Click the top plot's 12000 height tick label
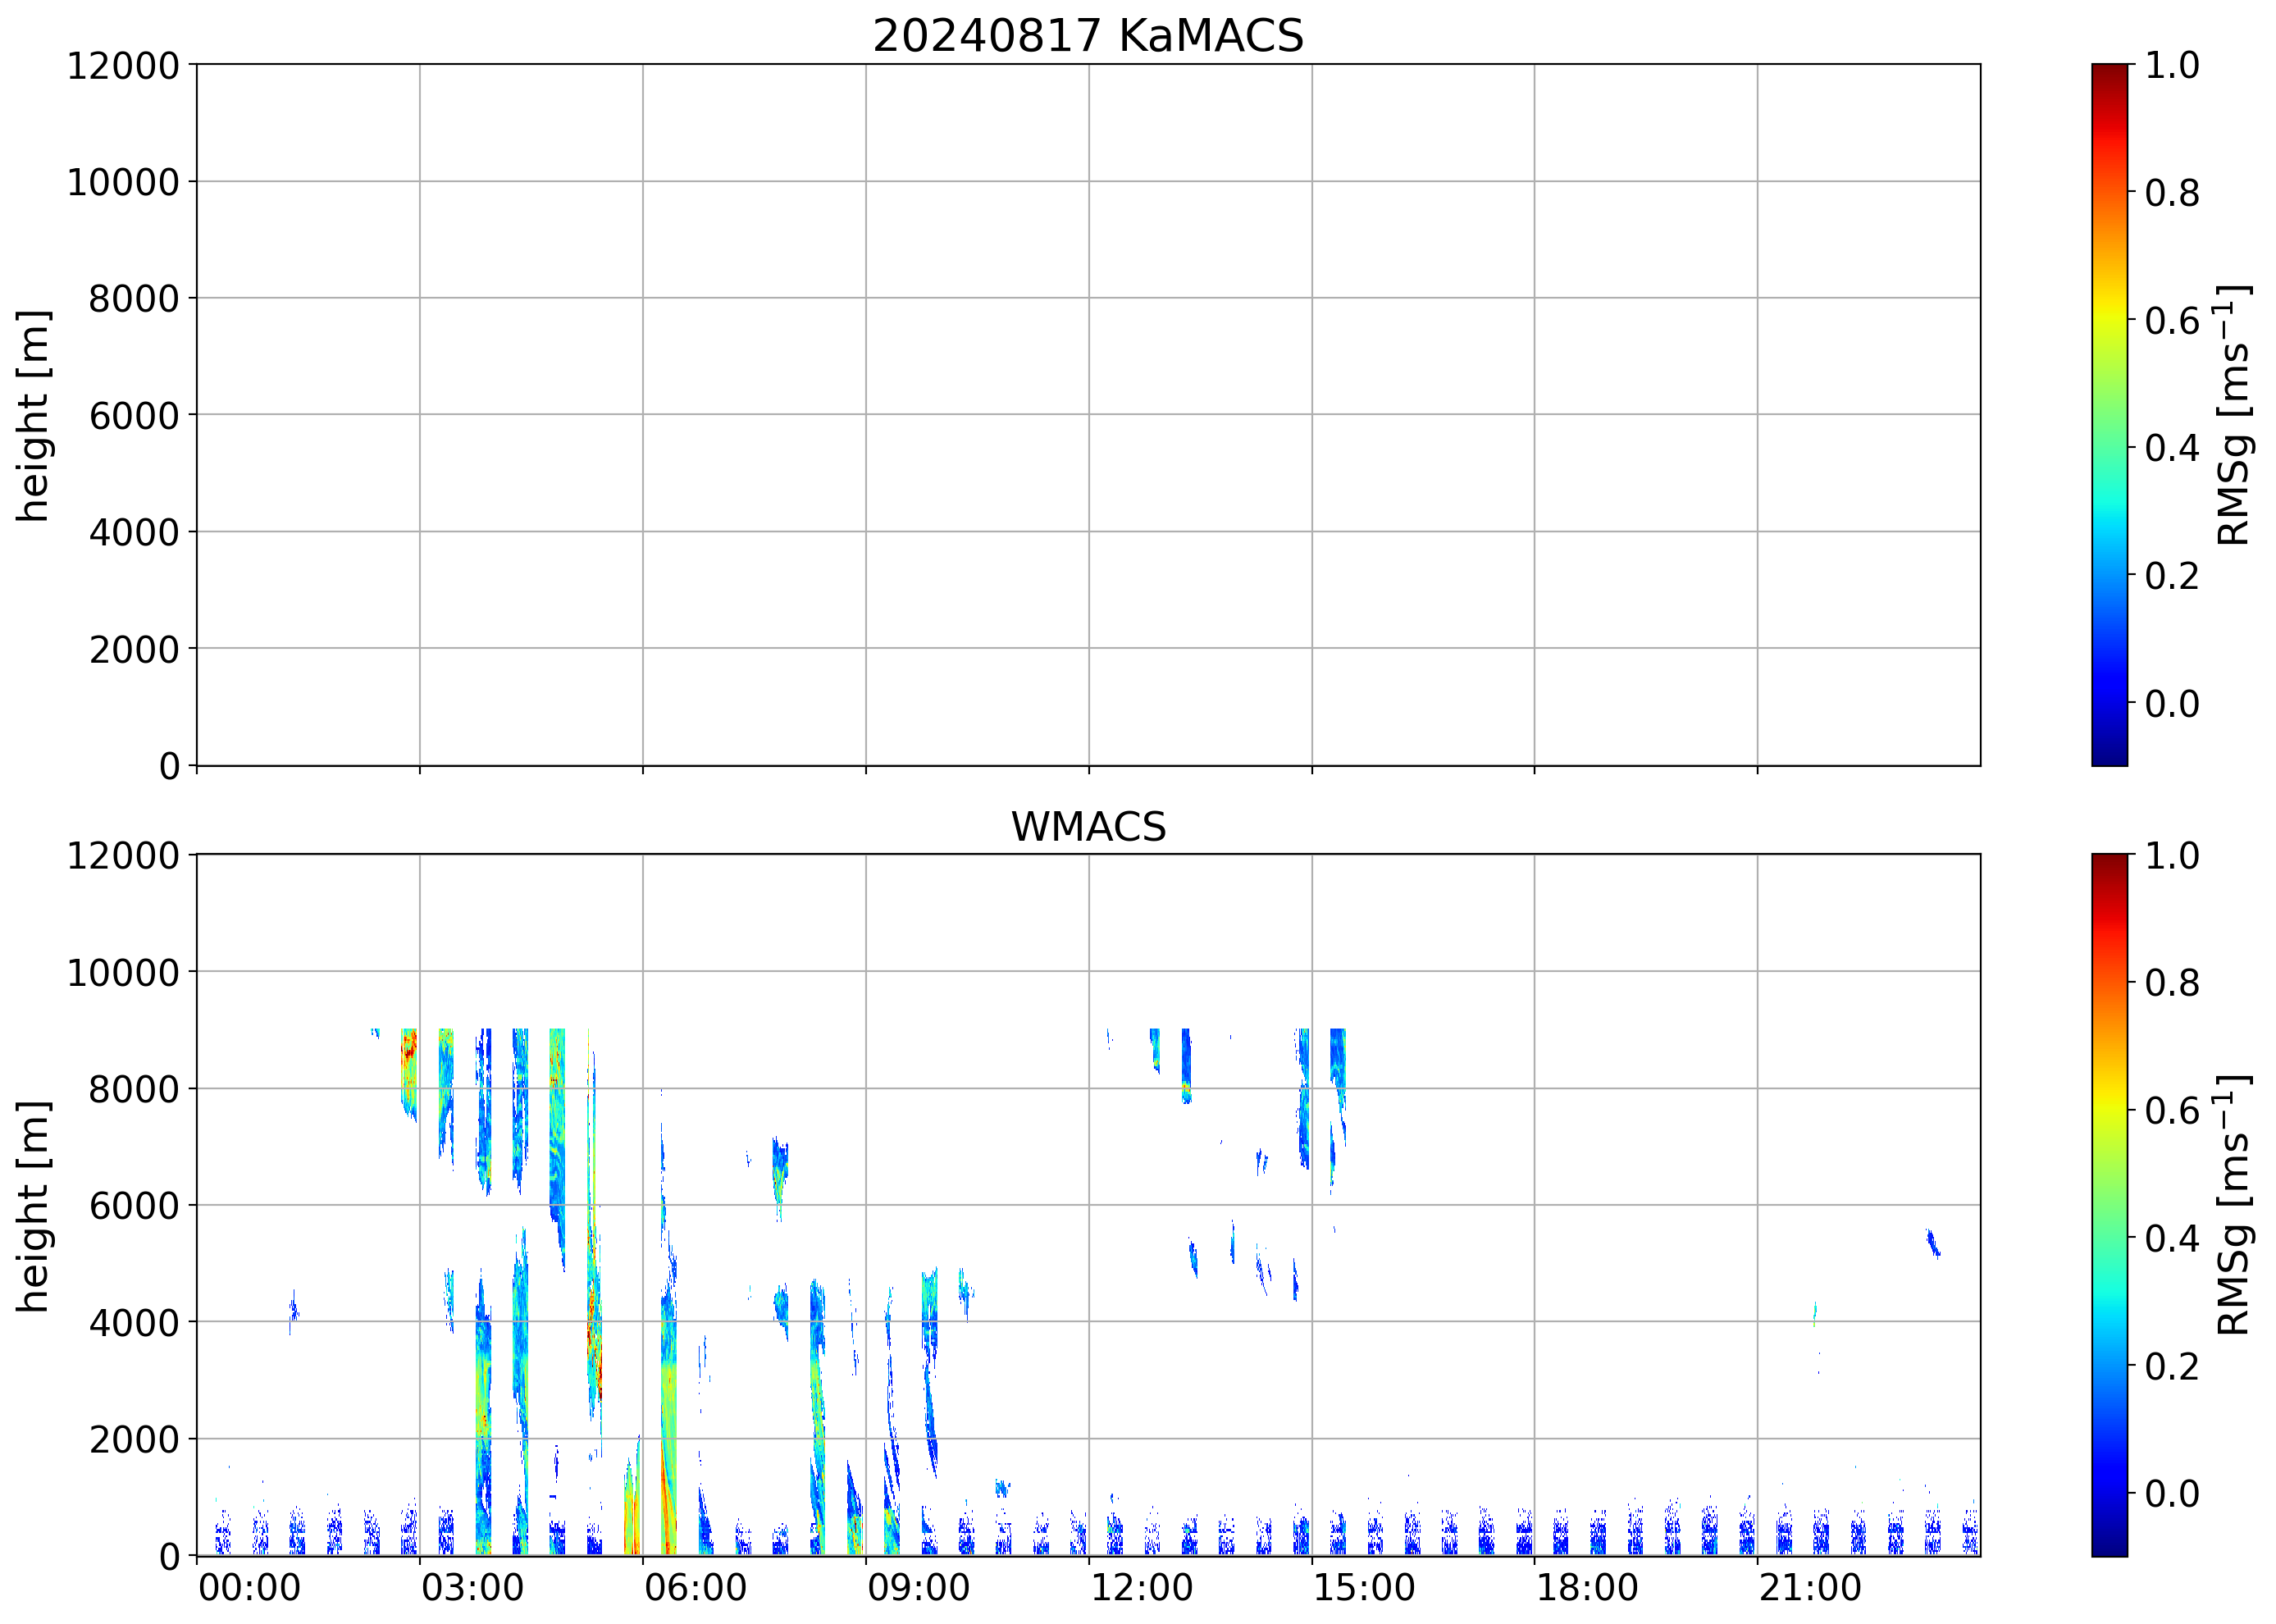2276x1624 pixels. click(122, 66)
